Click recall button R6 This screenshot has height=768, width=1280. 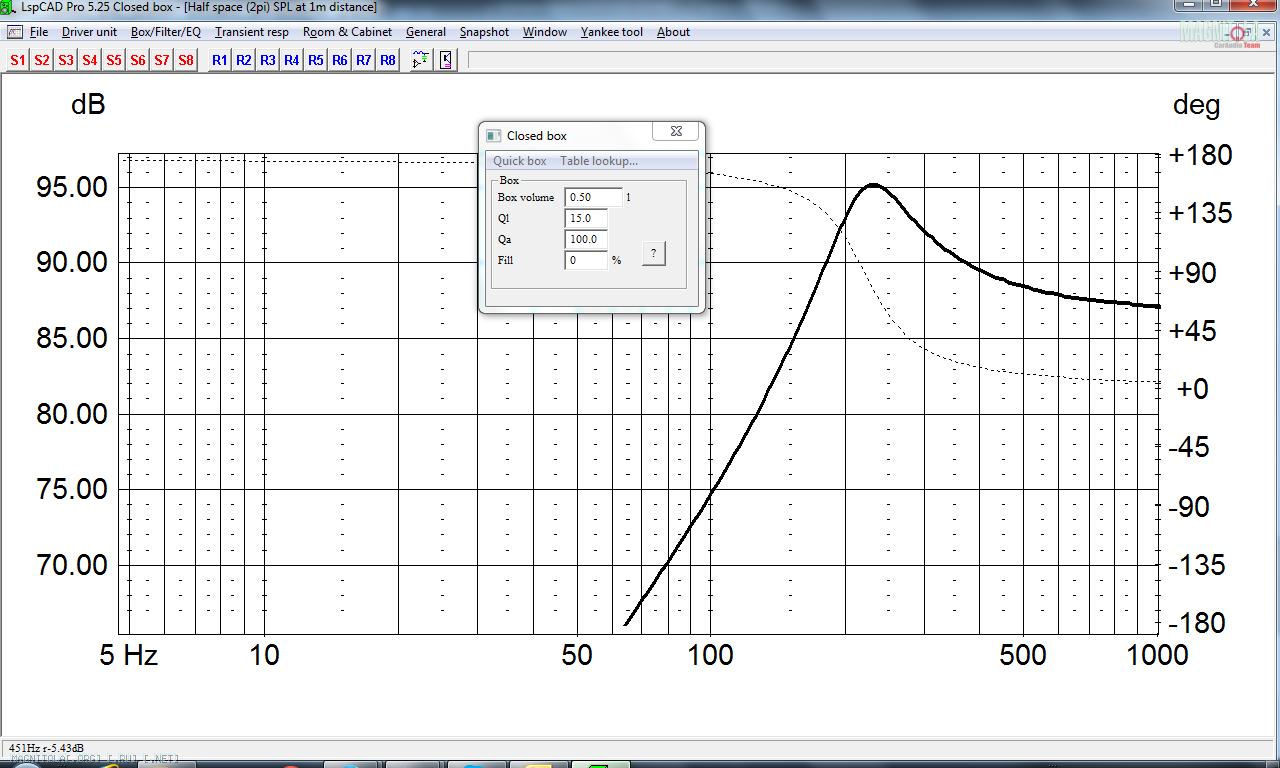[x=340, y=60]
